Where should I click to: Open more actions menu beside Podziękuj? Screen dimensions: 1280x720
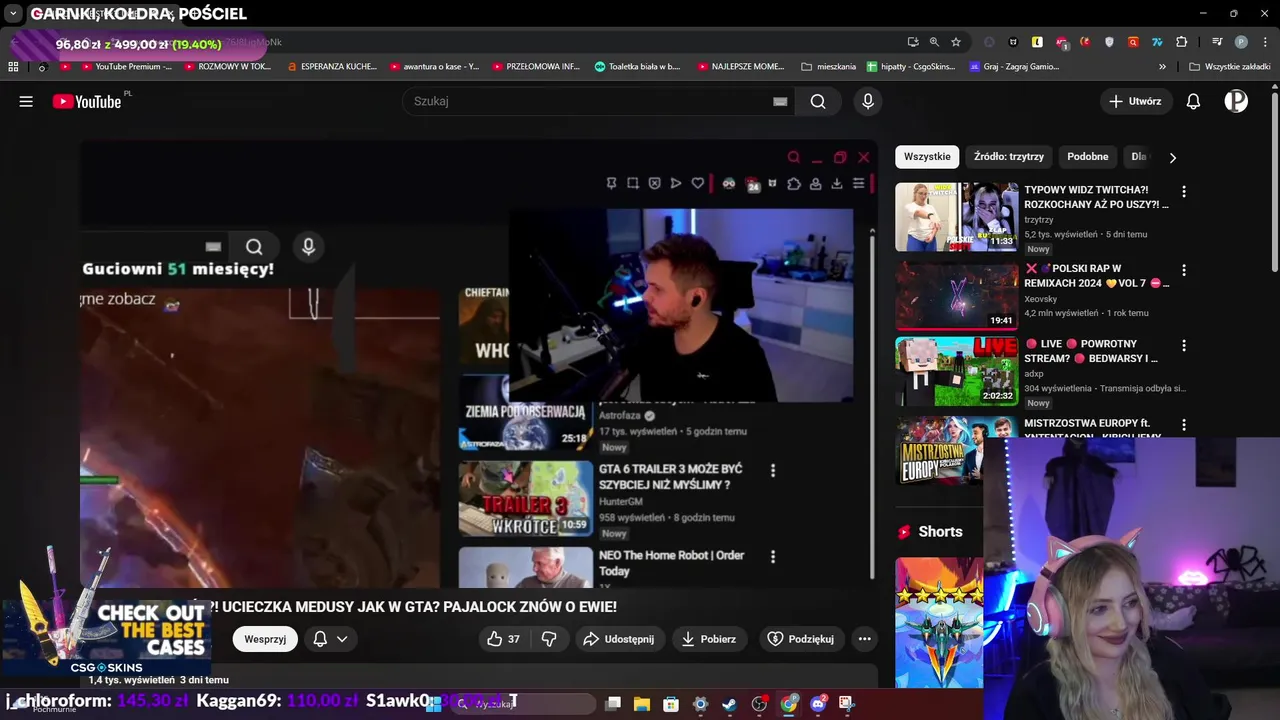pos(865,639)
